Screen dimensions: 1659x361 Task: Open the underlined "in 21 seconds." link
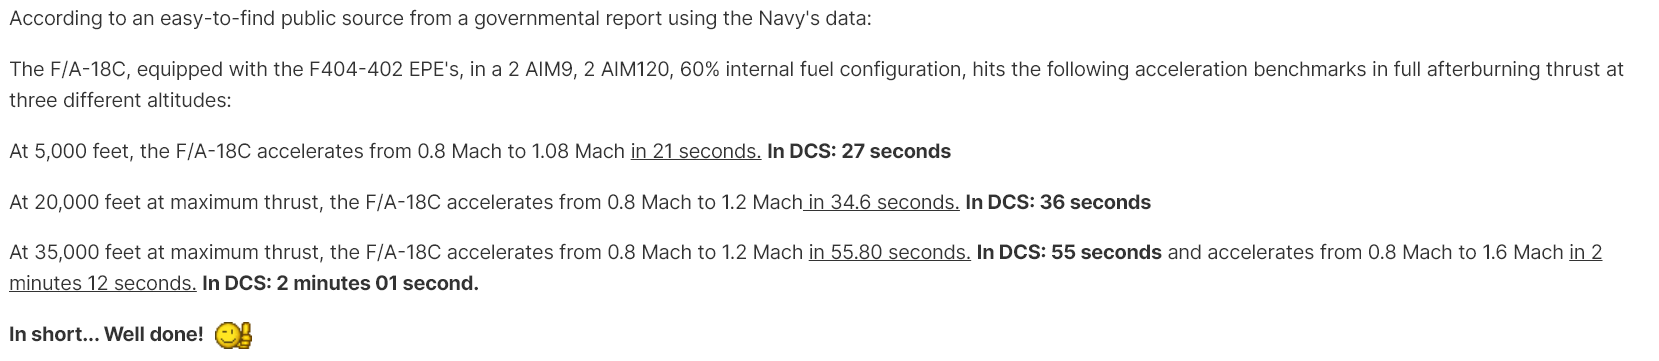coord(696,151)
